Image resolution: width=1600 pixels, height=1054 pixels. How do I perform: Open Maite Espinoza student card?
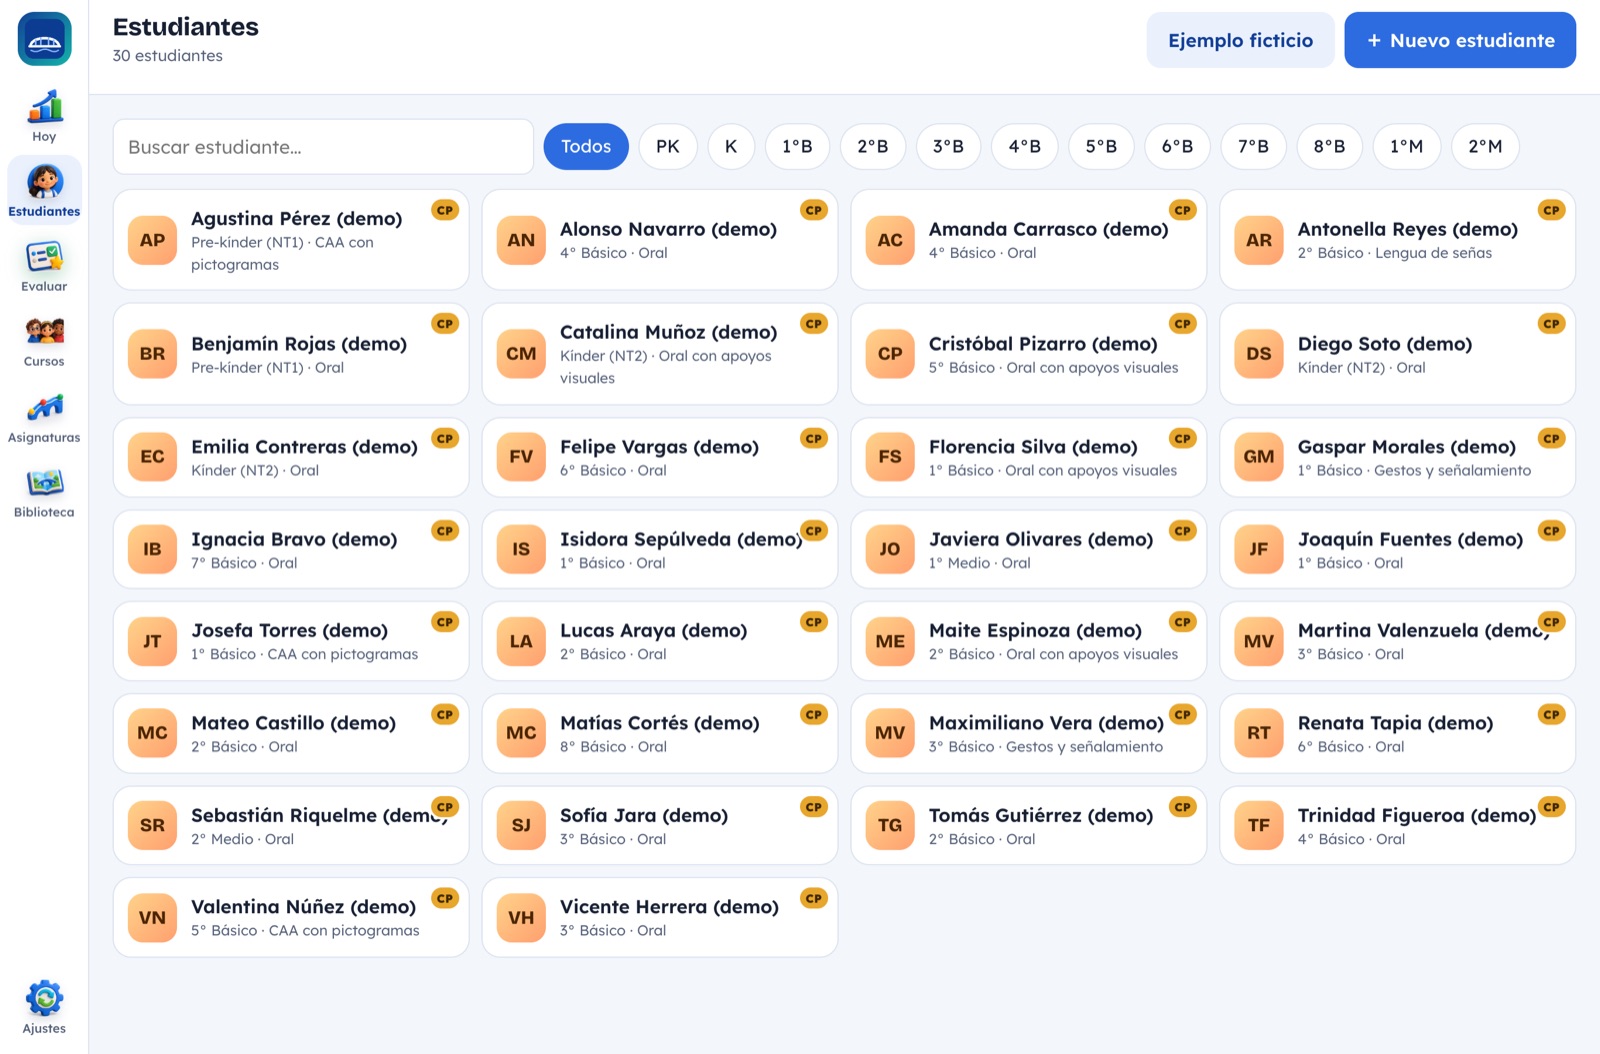point(1029,641)
